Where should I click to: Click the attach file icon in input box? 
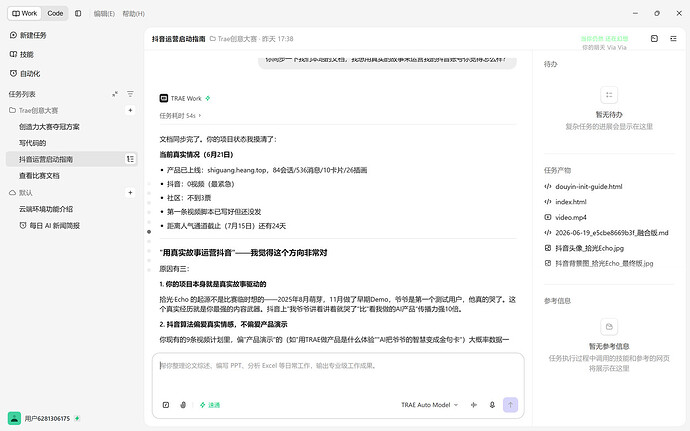183,405
